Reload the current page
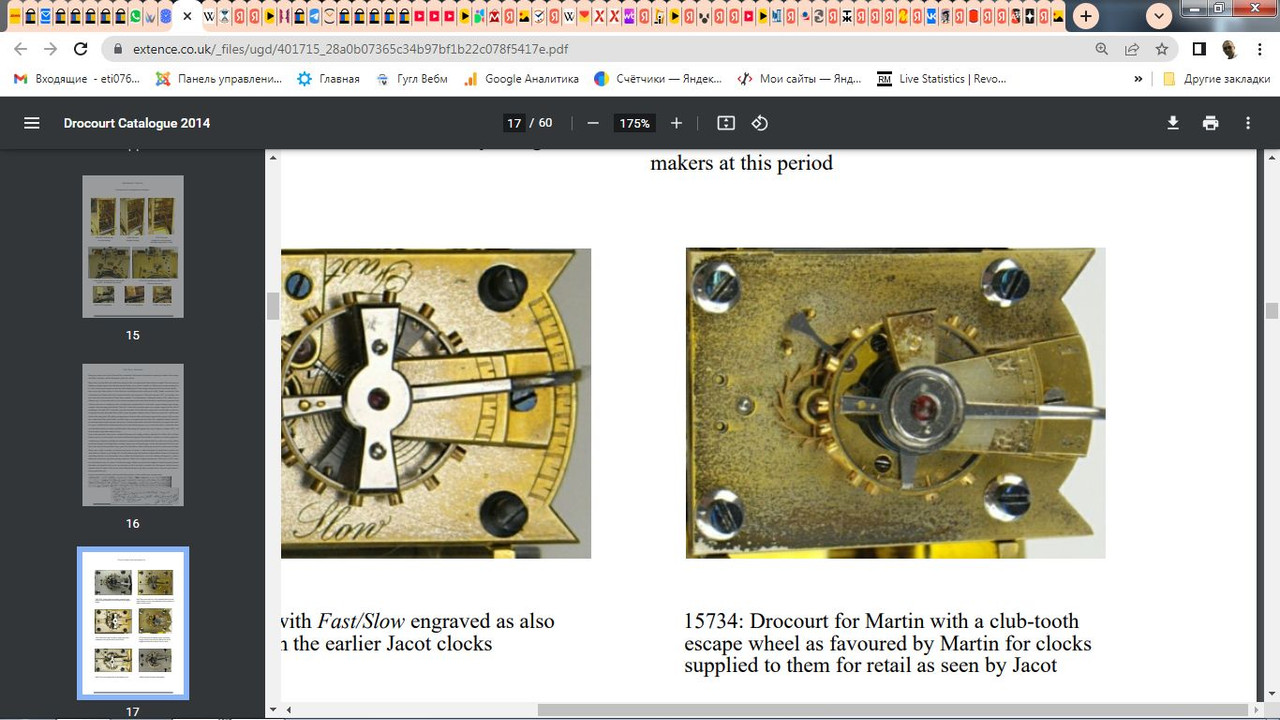The height and width of the screenshot is (720, 1280). 83,49
